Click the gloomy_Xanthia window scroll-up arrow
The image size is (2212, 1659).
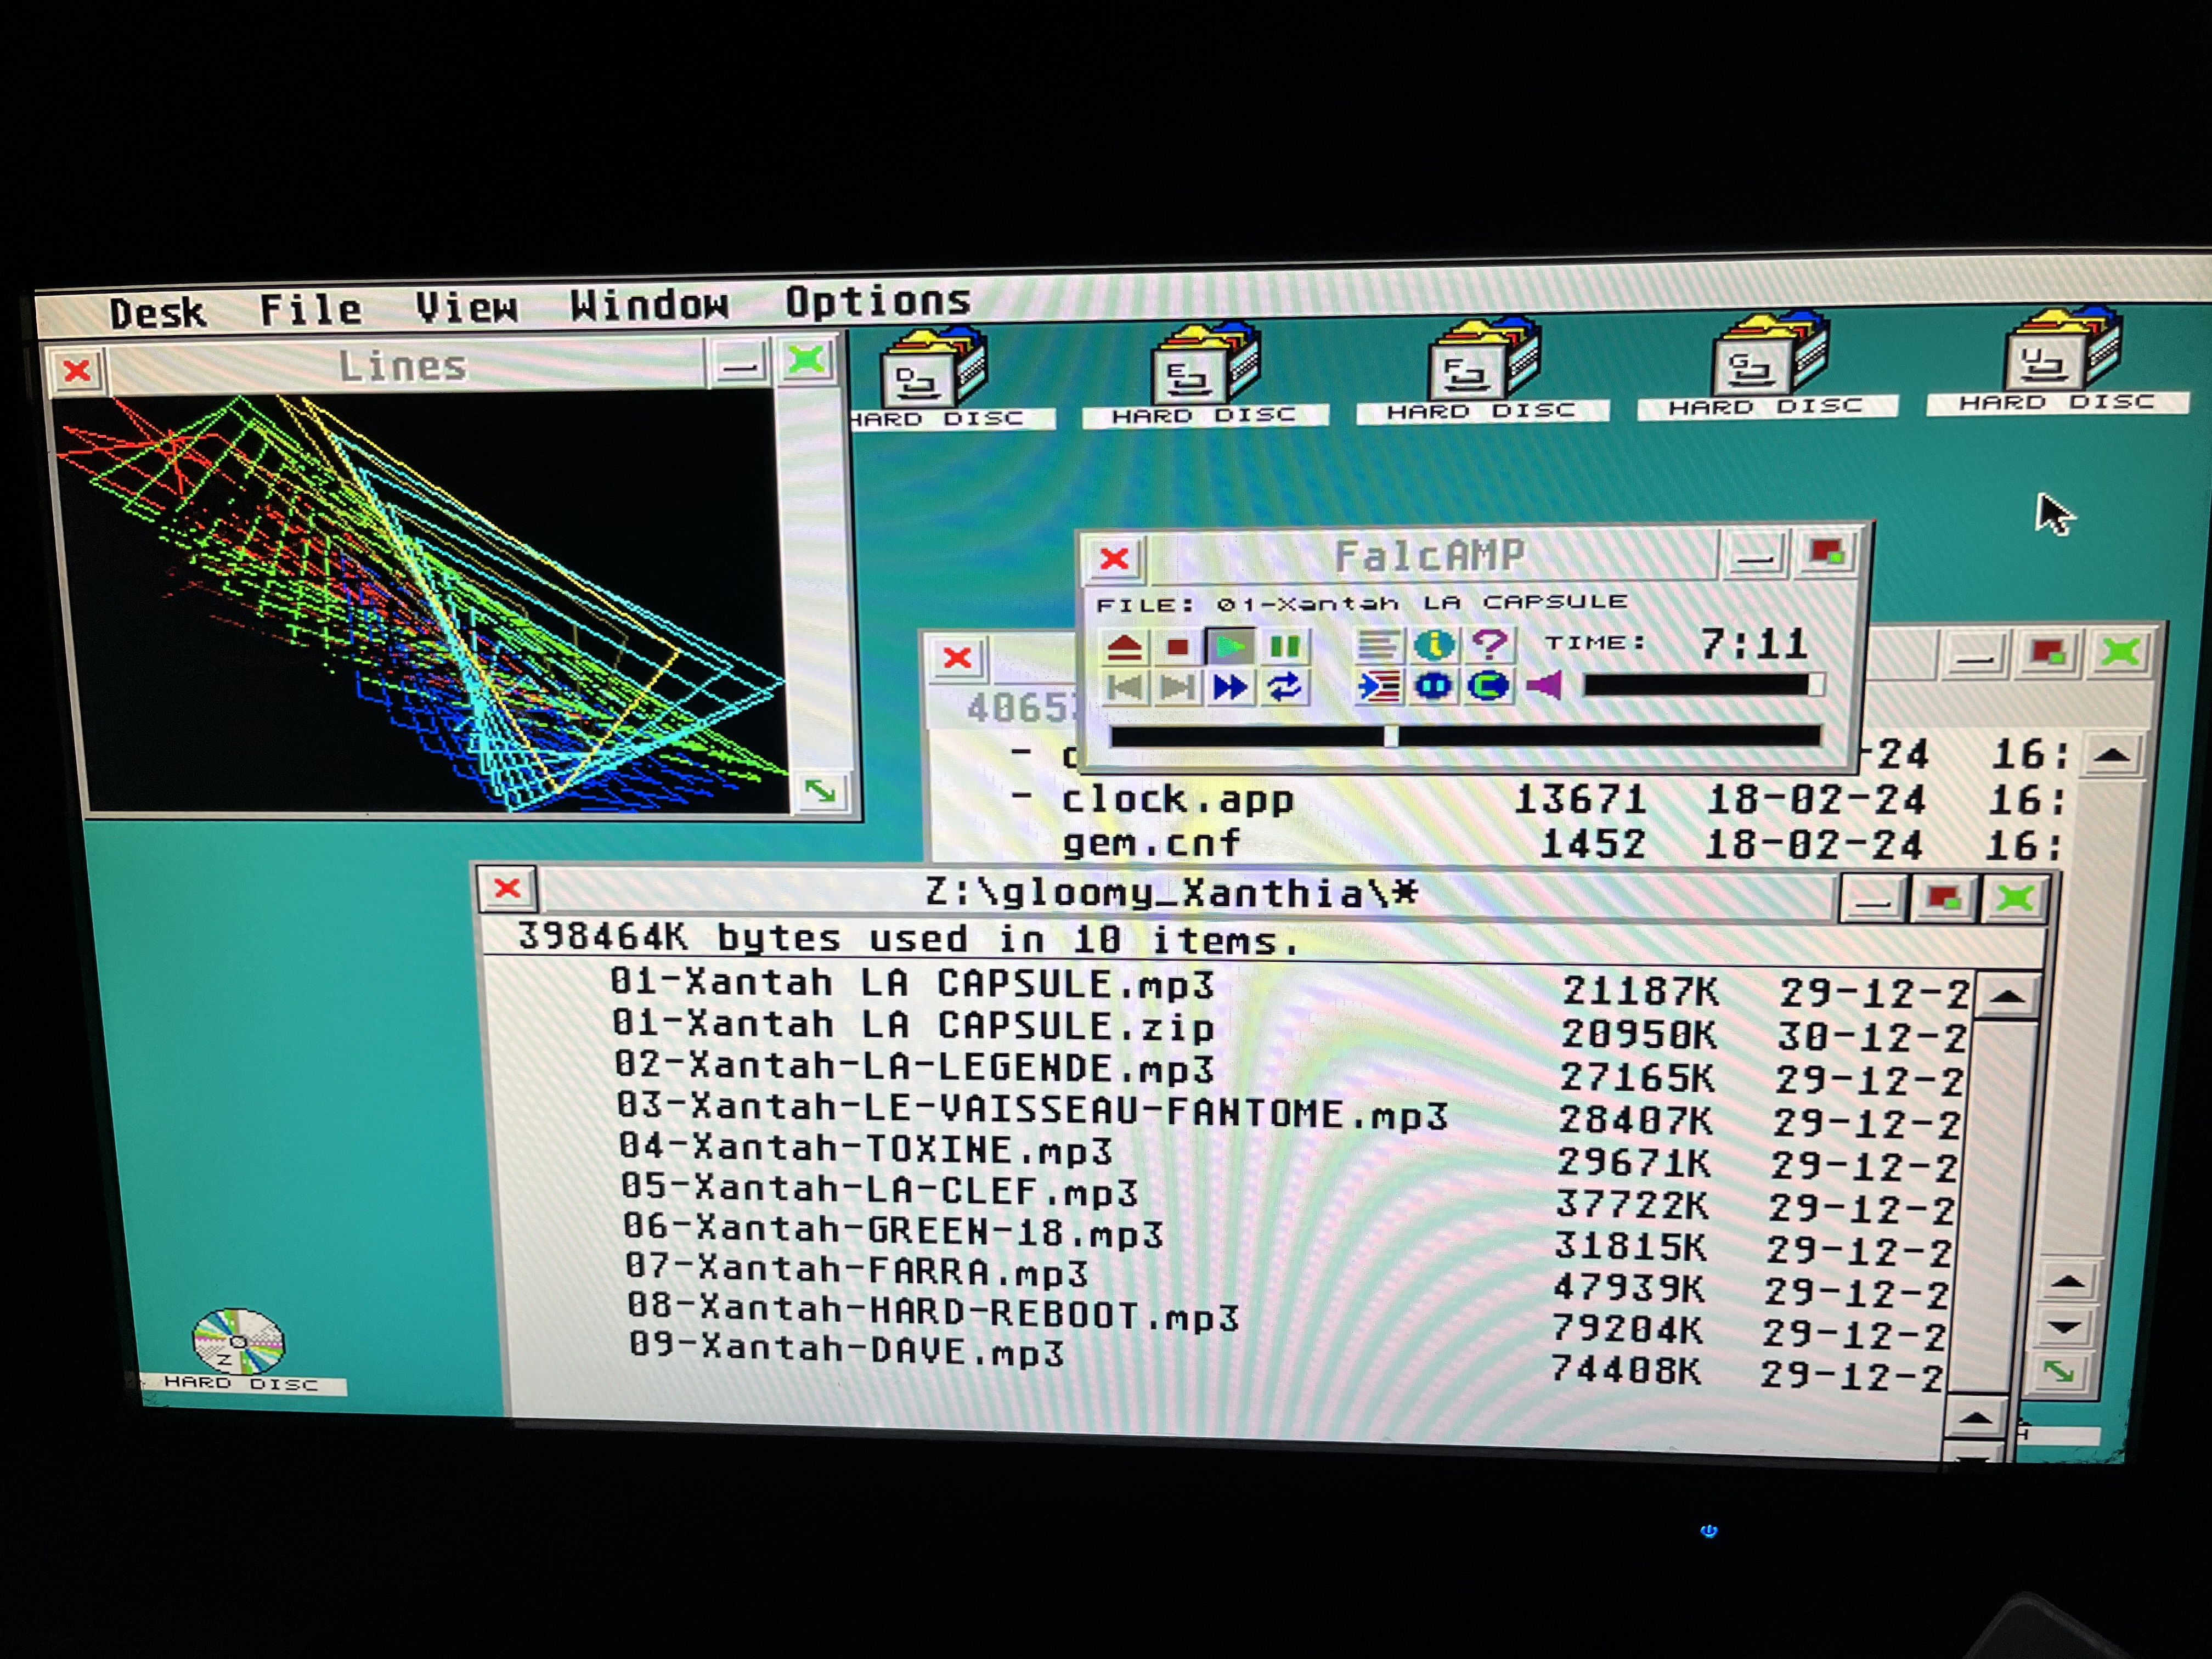click(x=2007, y=997)
